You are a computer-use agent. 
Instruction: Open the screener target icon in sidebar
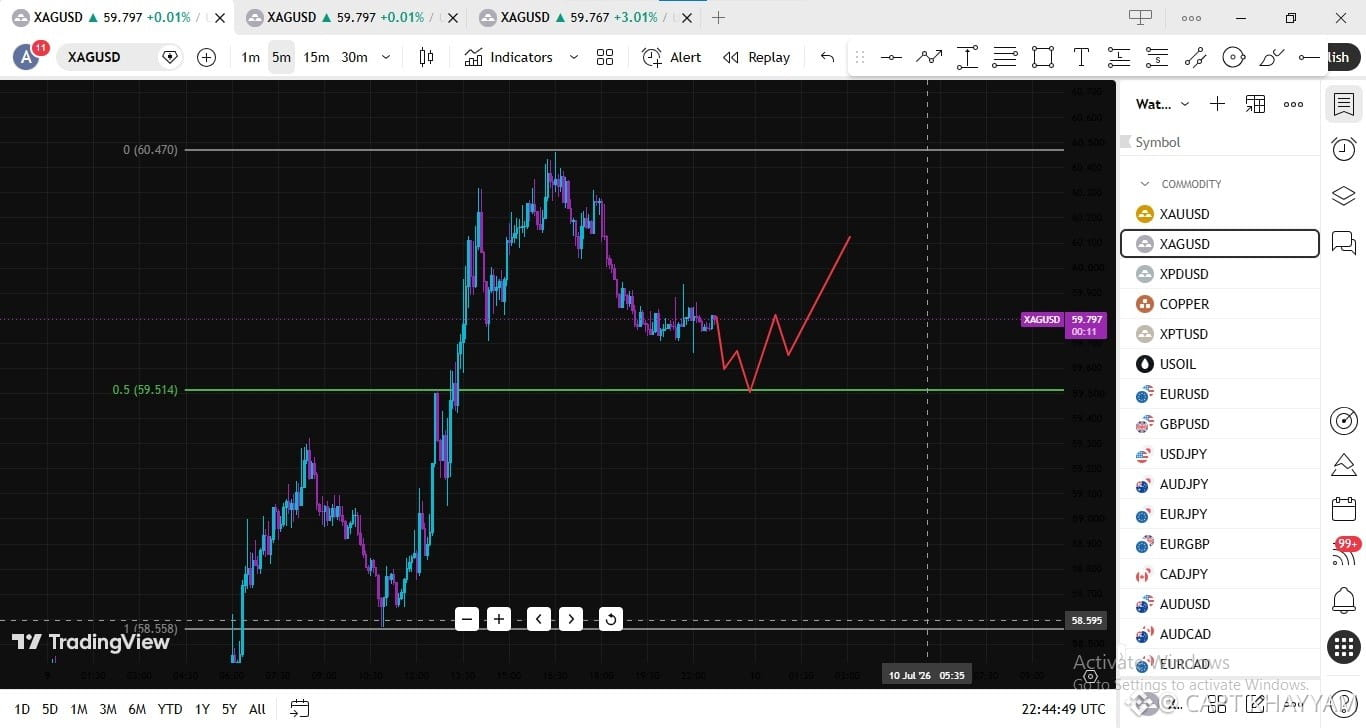[1344, 421]
